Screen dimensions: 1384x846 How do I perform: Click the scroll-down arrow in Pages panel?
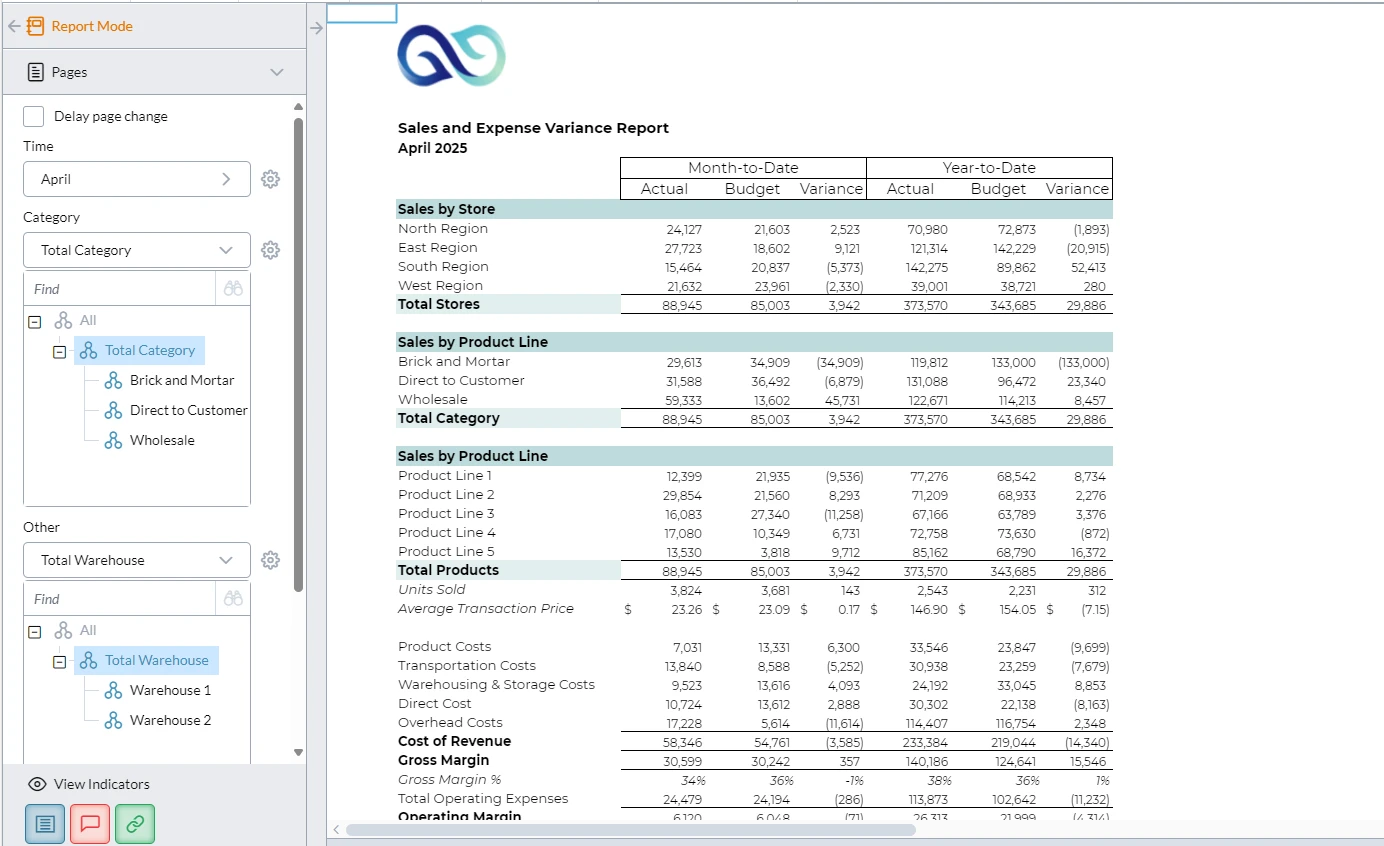click(298, 752)
